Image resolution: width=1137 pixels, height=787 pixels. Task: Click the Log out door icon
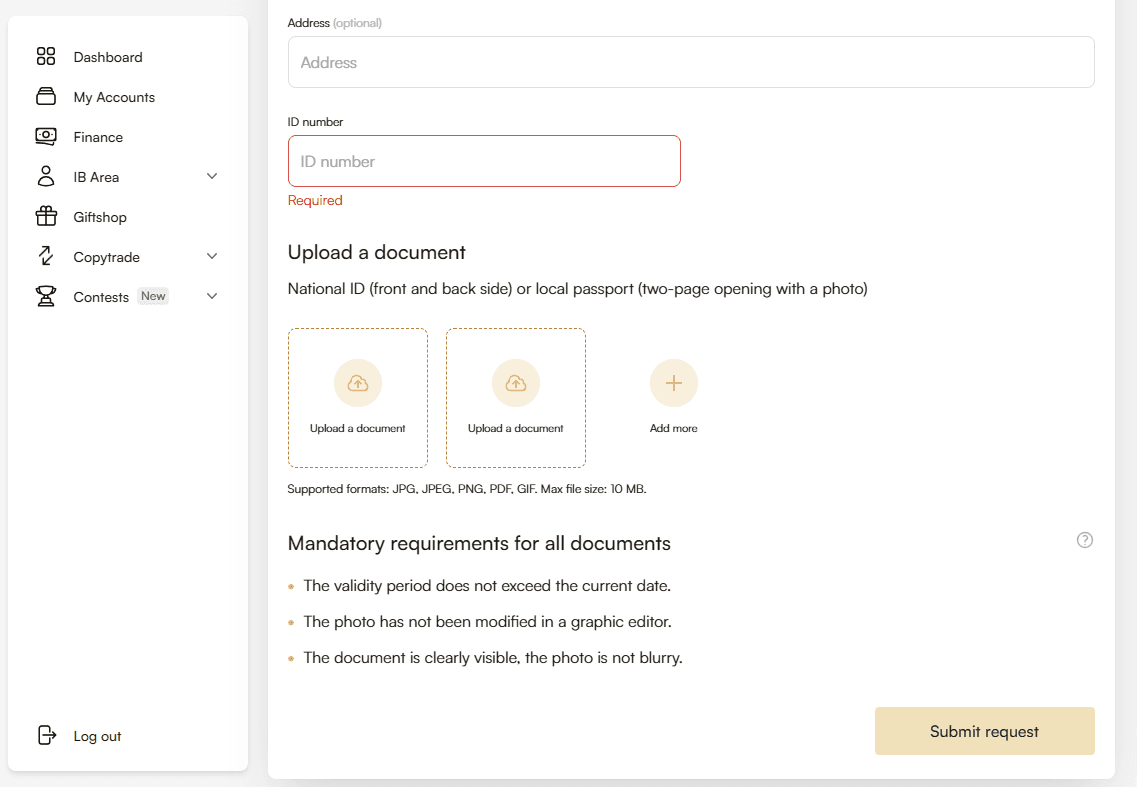click(46, 736)
